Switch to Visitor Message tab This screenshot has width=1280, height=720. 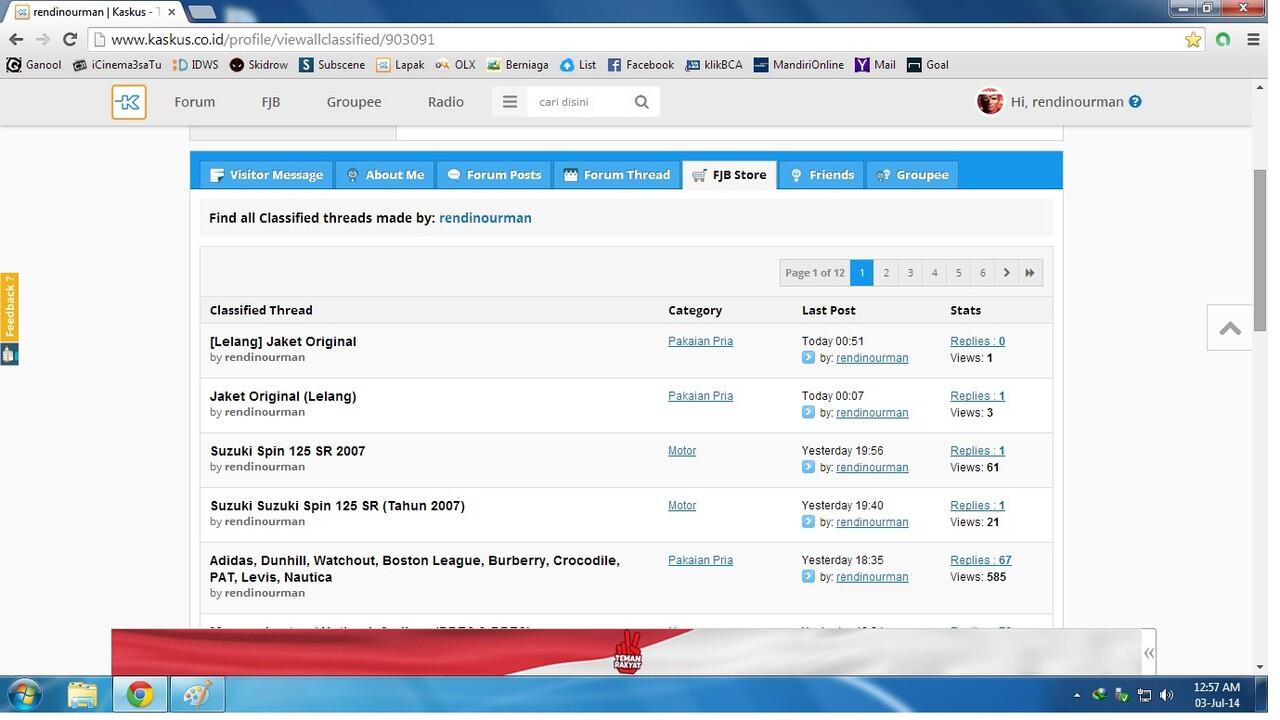266,174
